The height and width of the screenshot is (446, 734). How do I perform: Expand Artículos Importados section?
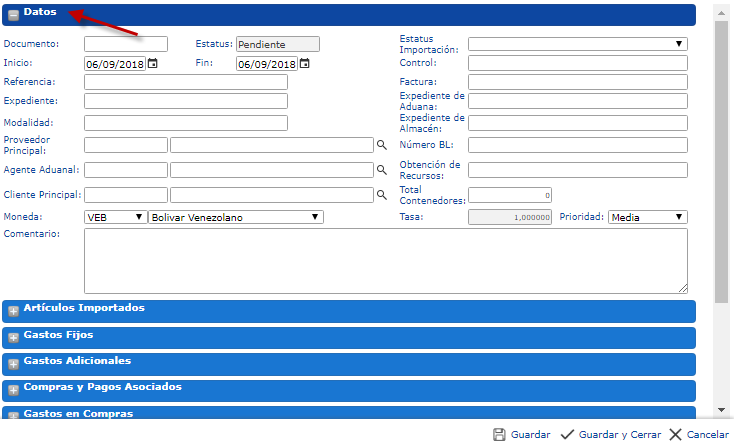[14, 310]
